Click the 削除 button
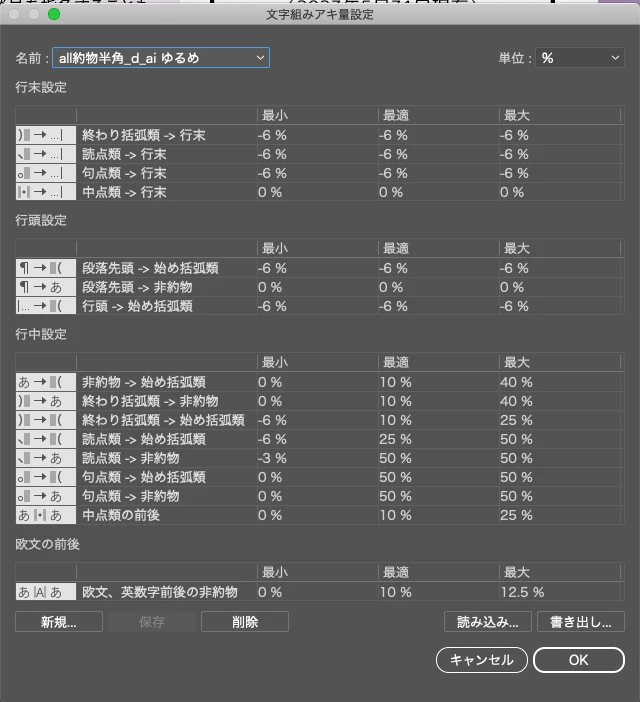The width and height of the screenshot is (640, 702). 245,622
